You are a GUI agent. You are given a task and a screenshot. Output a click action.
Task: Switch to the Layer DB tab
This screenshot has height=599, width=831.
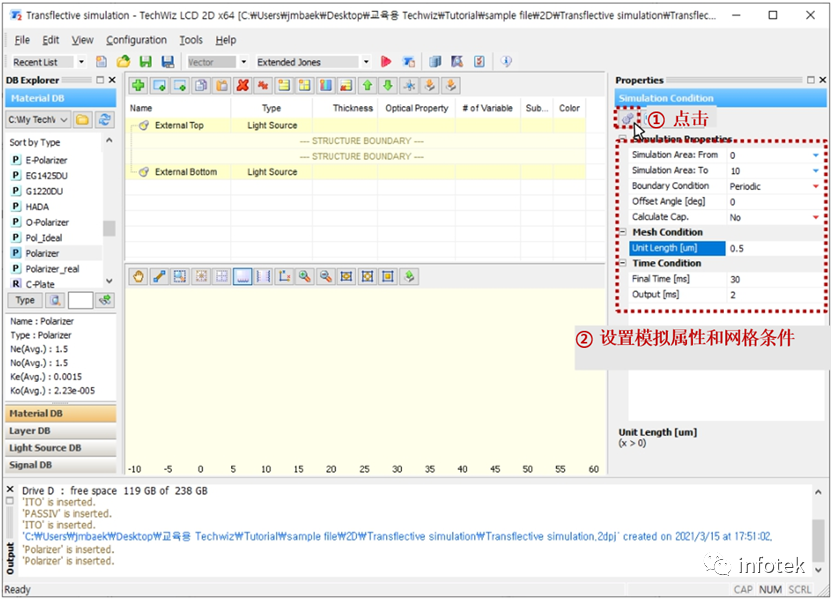point(60,431)
